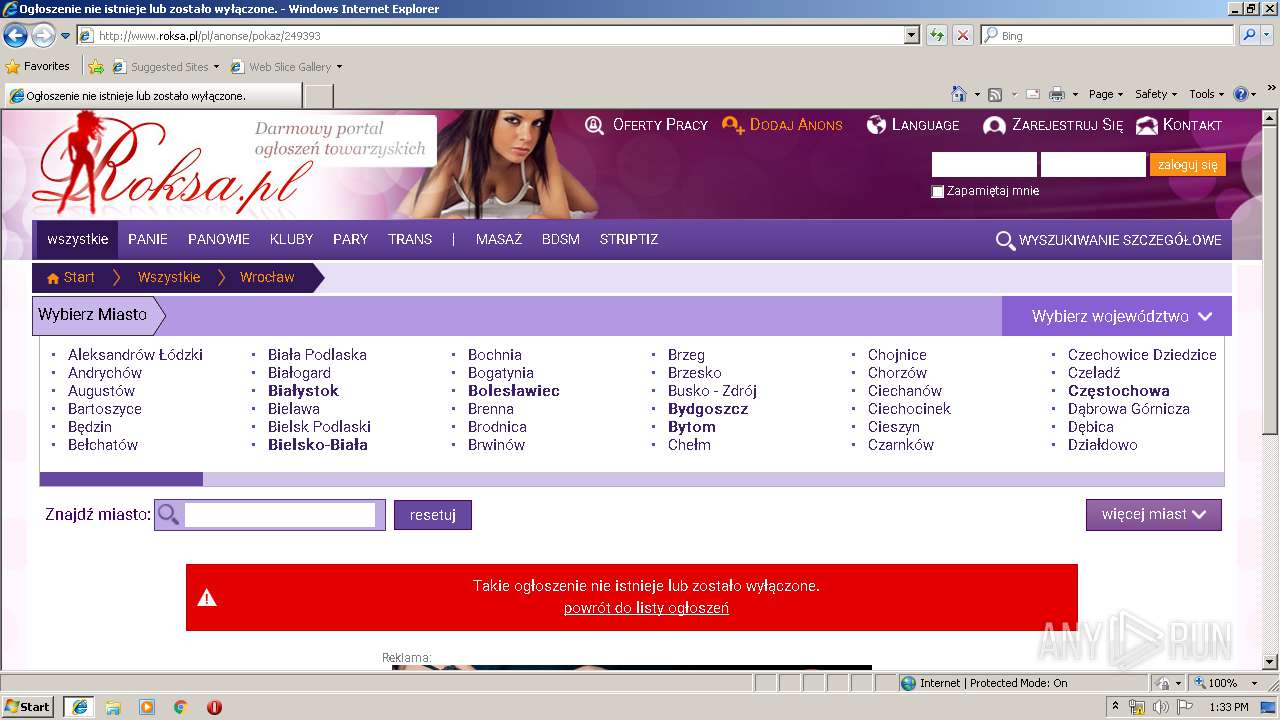Viewport: 1280px width, 720px height.
Task: Click the Zarejestruj Się user icon
Action: [x=994, y=126]
